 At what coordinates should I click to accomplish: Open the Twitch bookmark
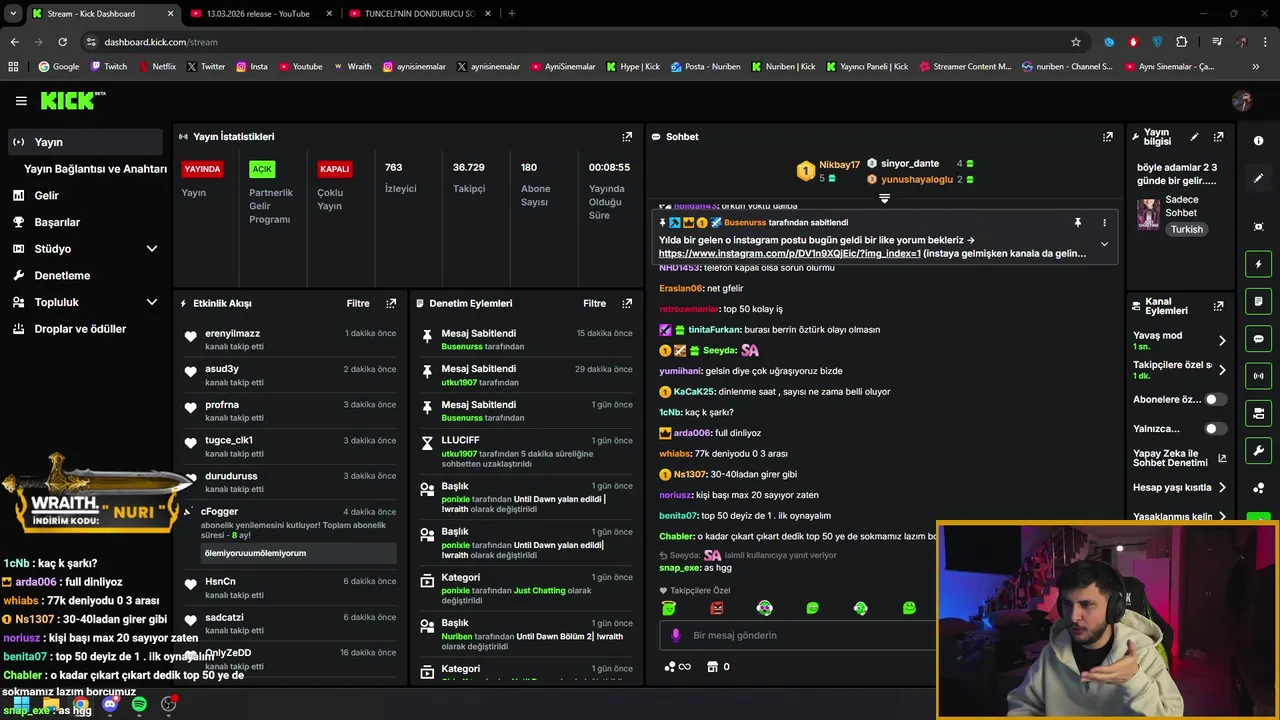(x=109, y=67)
